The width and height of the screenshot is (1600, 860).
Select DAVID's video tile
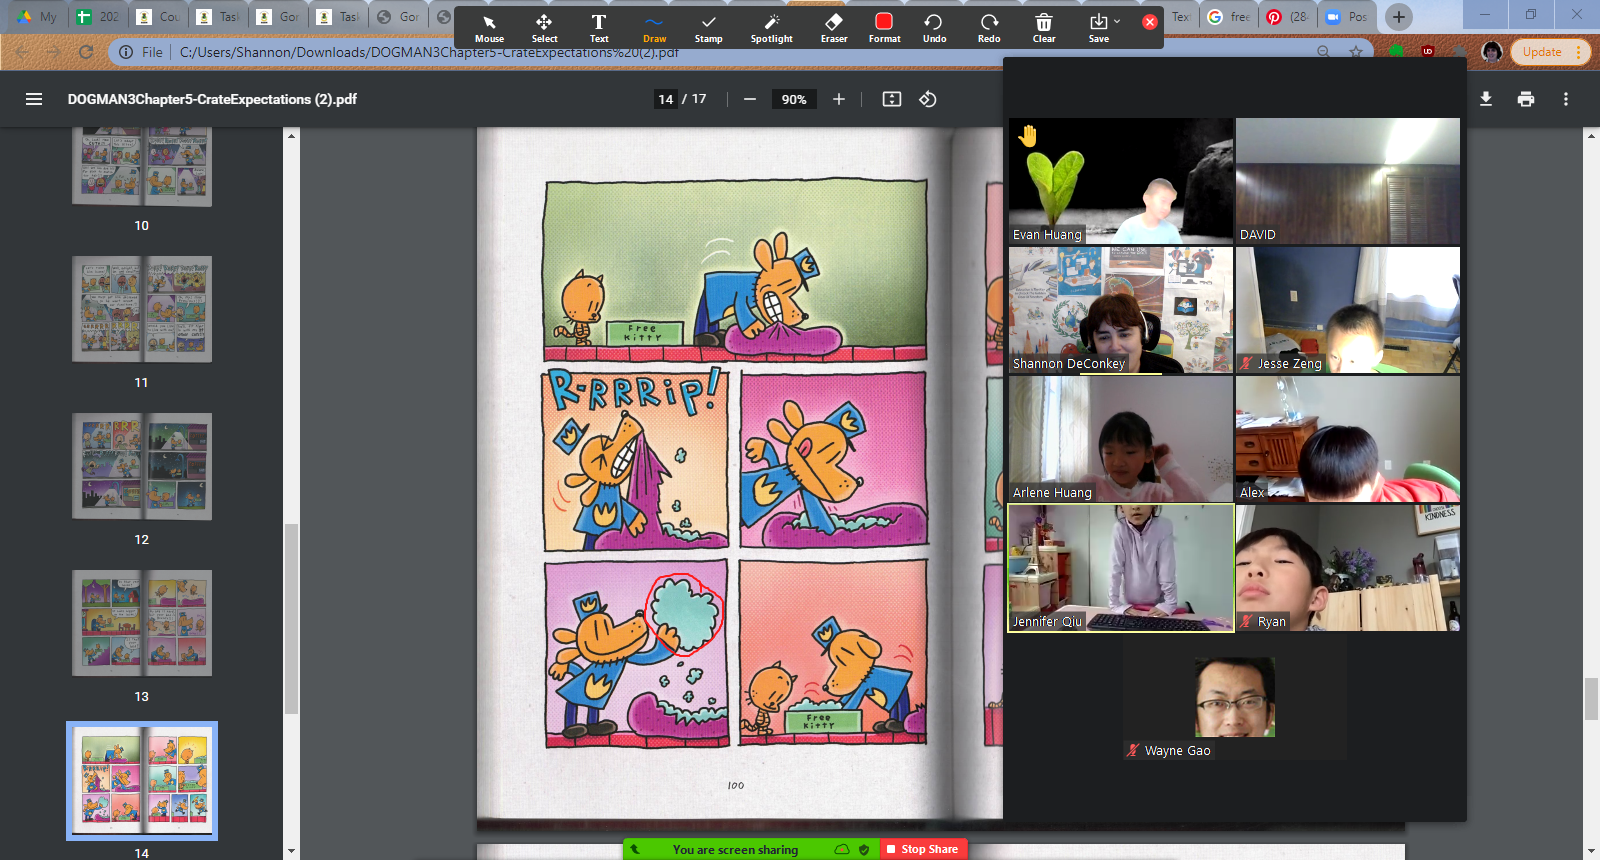[1348, 181]
